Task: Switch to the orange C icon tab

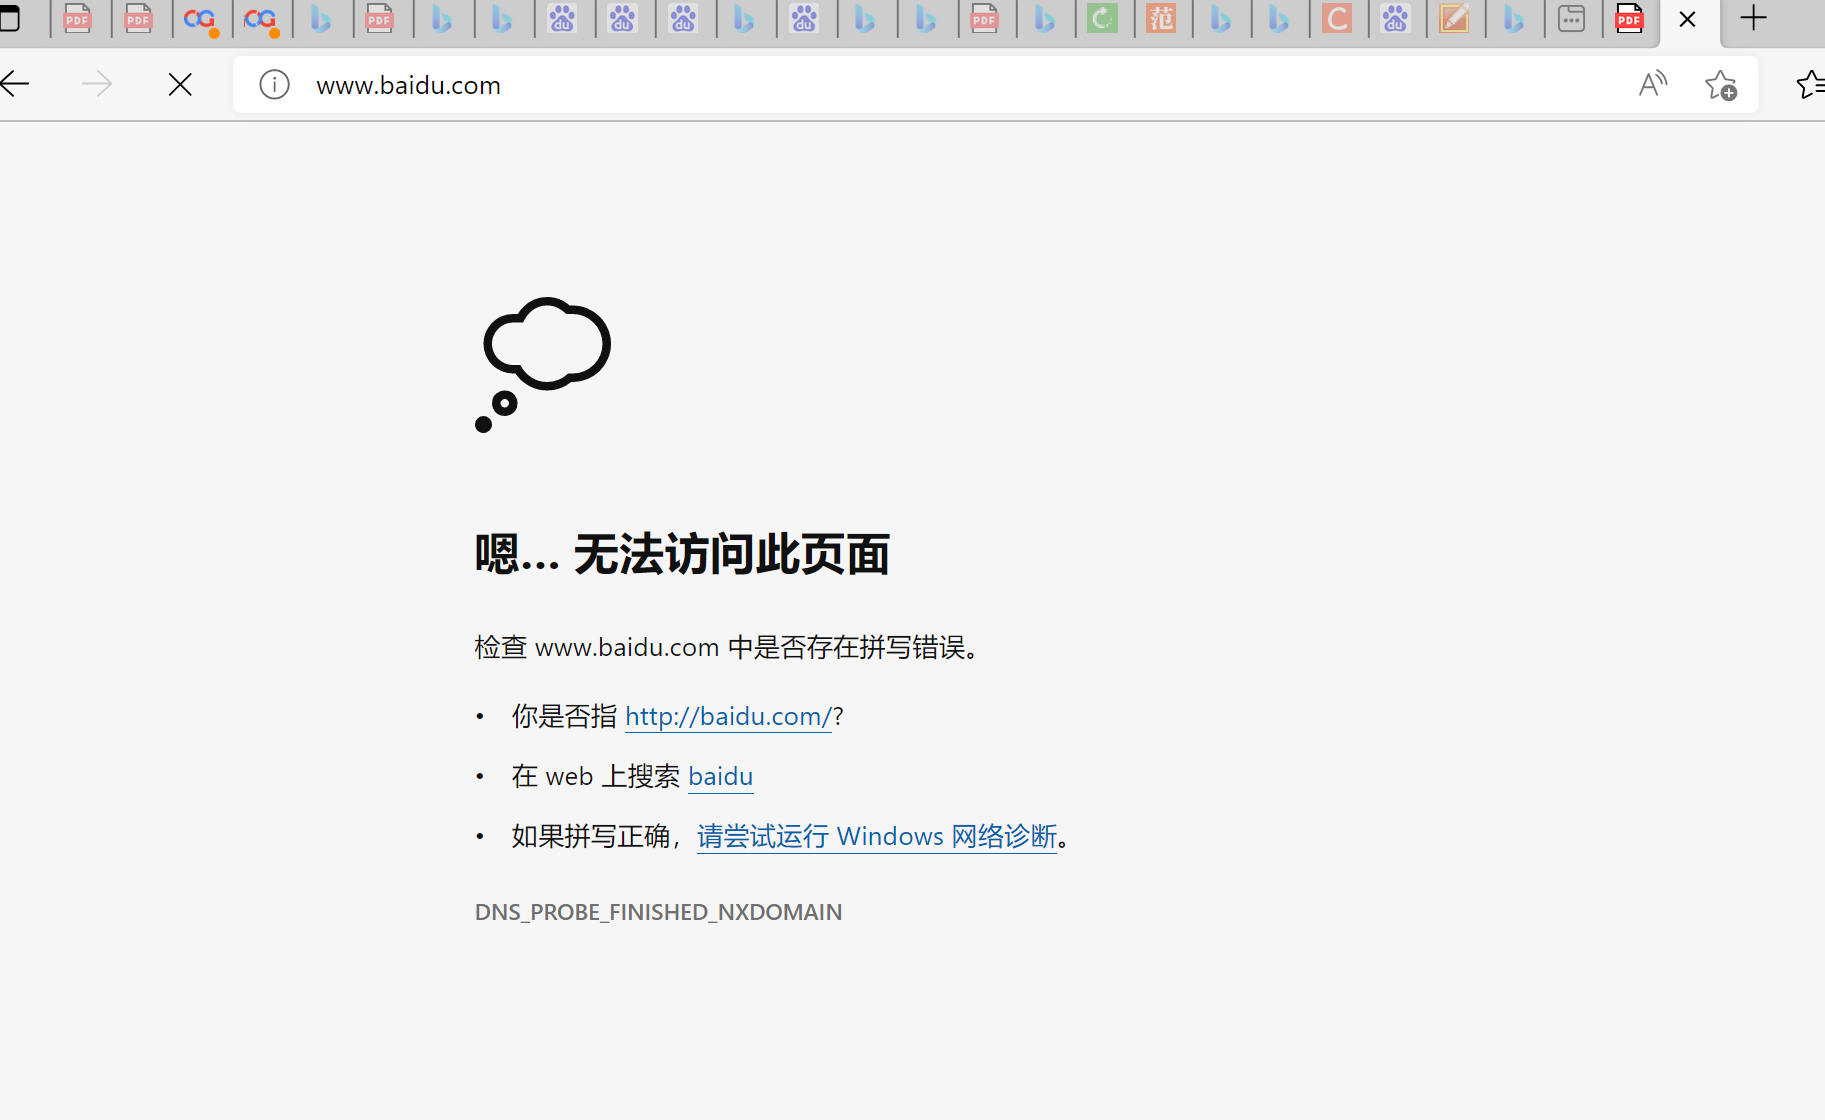Action: pyautogui.click(x=1337, y=18)
